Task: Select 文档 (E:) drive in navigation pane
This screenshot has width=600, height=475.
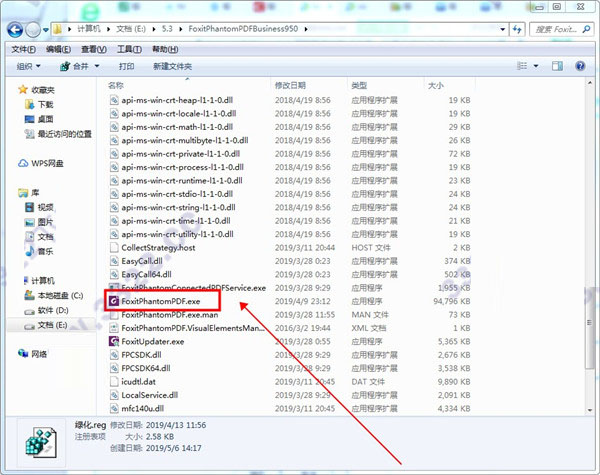Action: [x=46, y=325]
